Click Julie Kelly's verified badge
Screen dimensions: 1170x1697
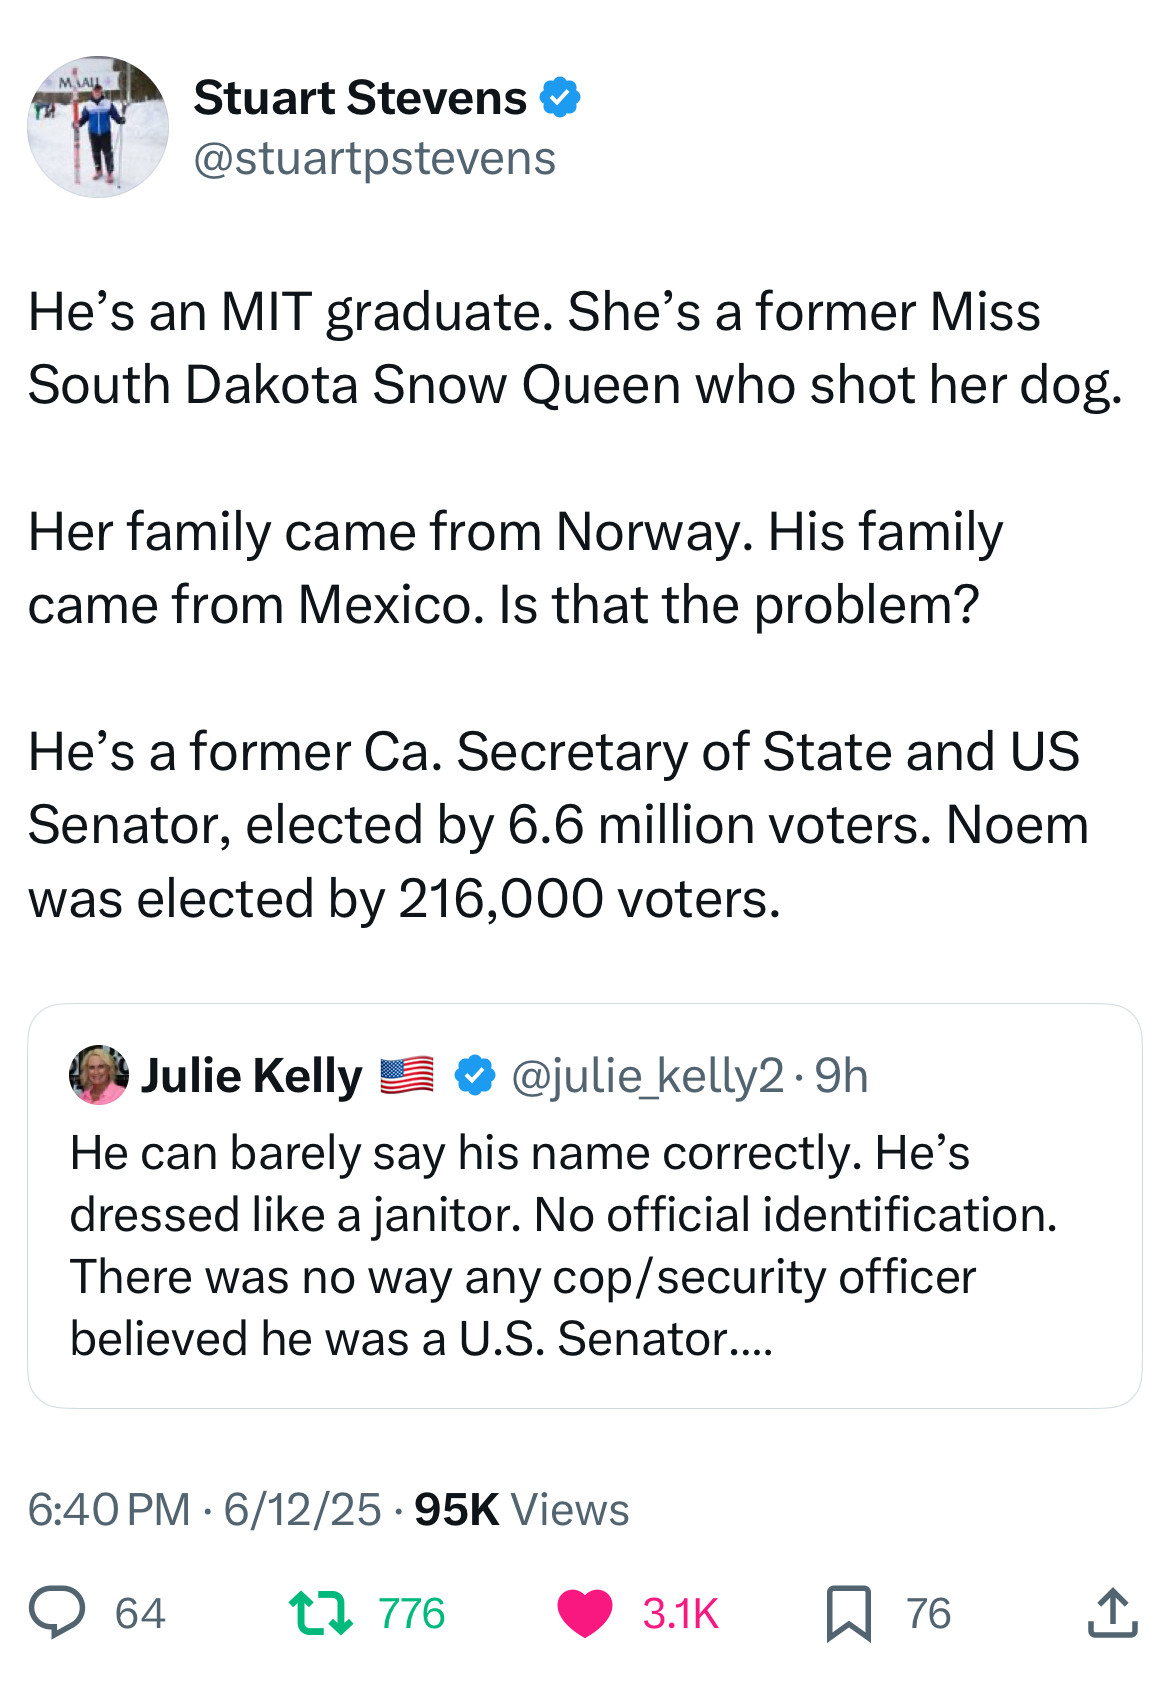pyautogui.click(x=474, y=1075)
